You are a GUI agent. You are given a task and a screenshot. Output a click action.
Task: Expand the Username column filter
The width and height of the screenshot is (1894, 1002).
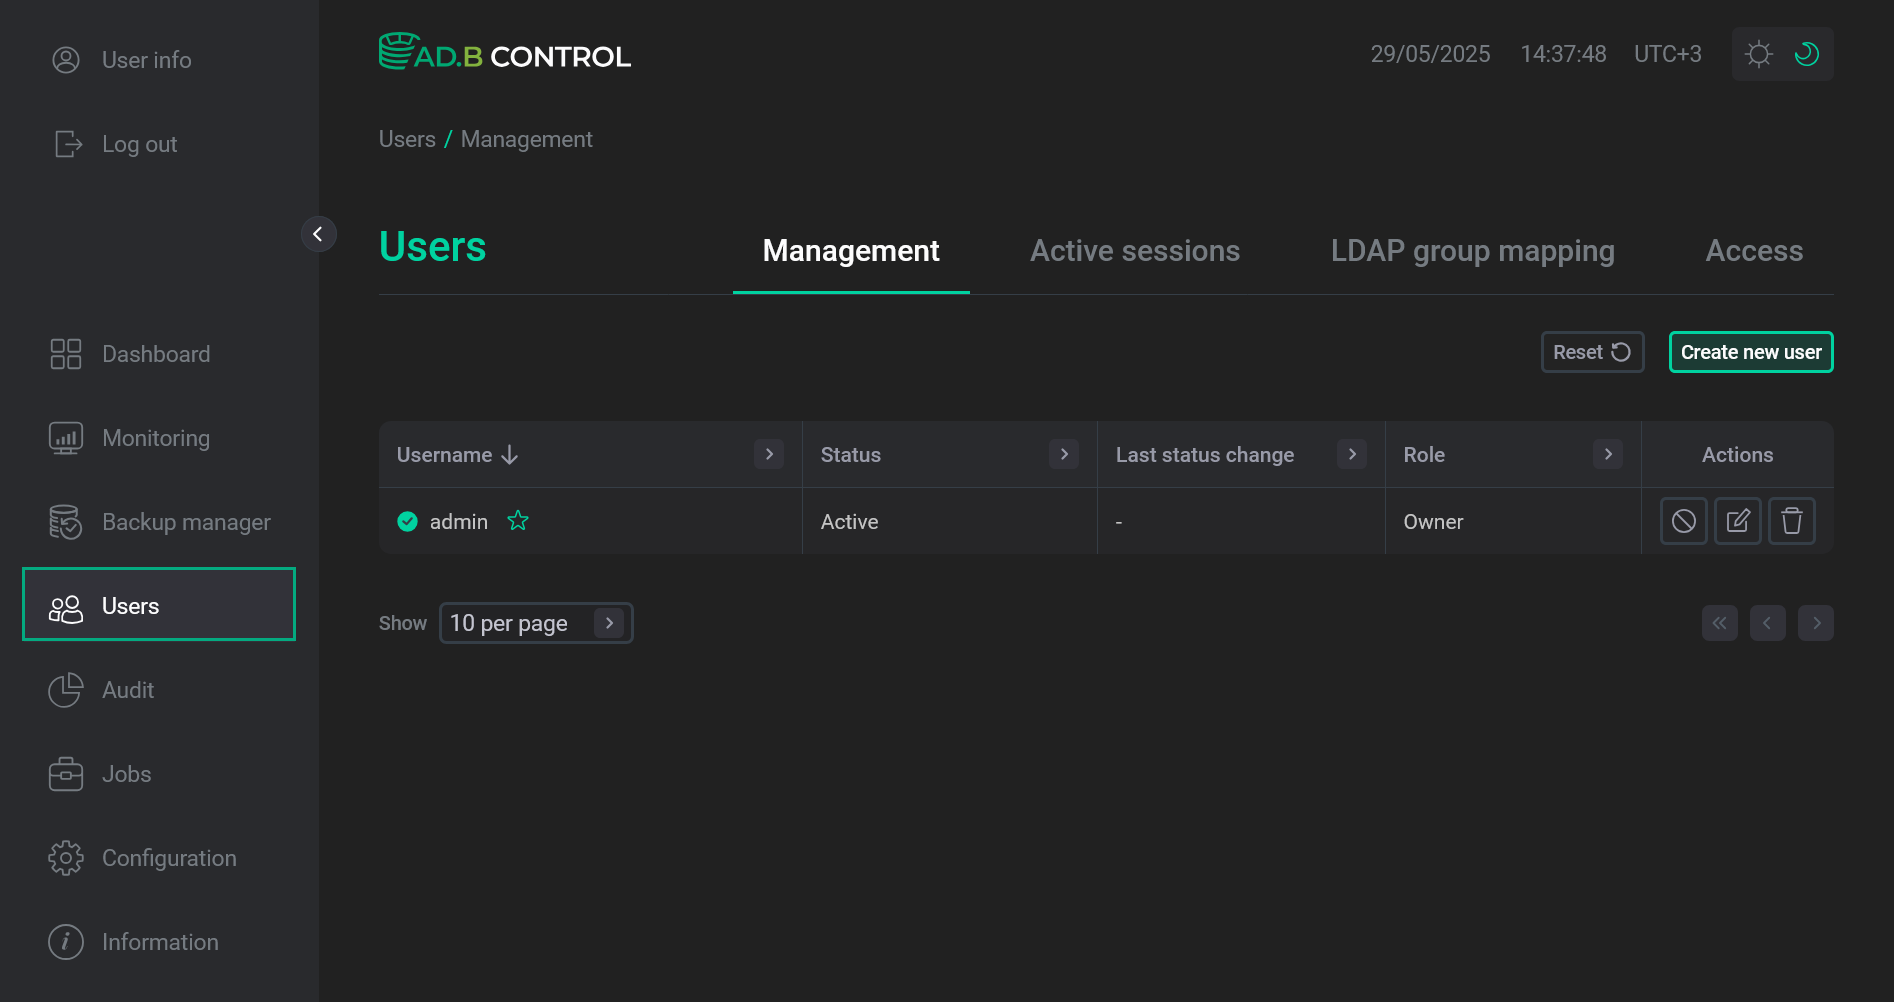769,454
